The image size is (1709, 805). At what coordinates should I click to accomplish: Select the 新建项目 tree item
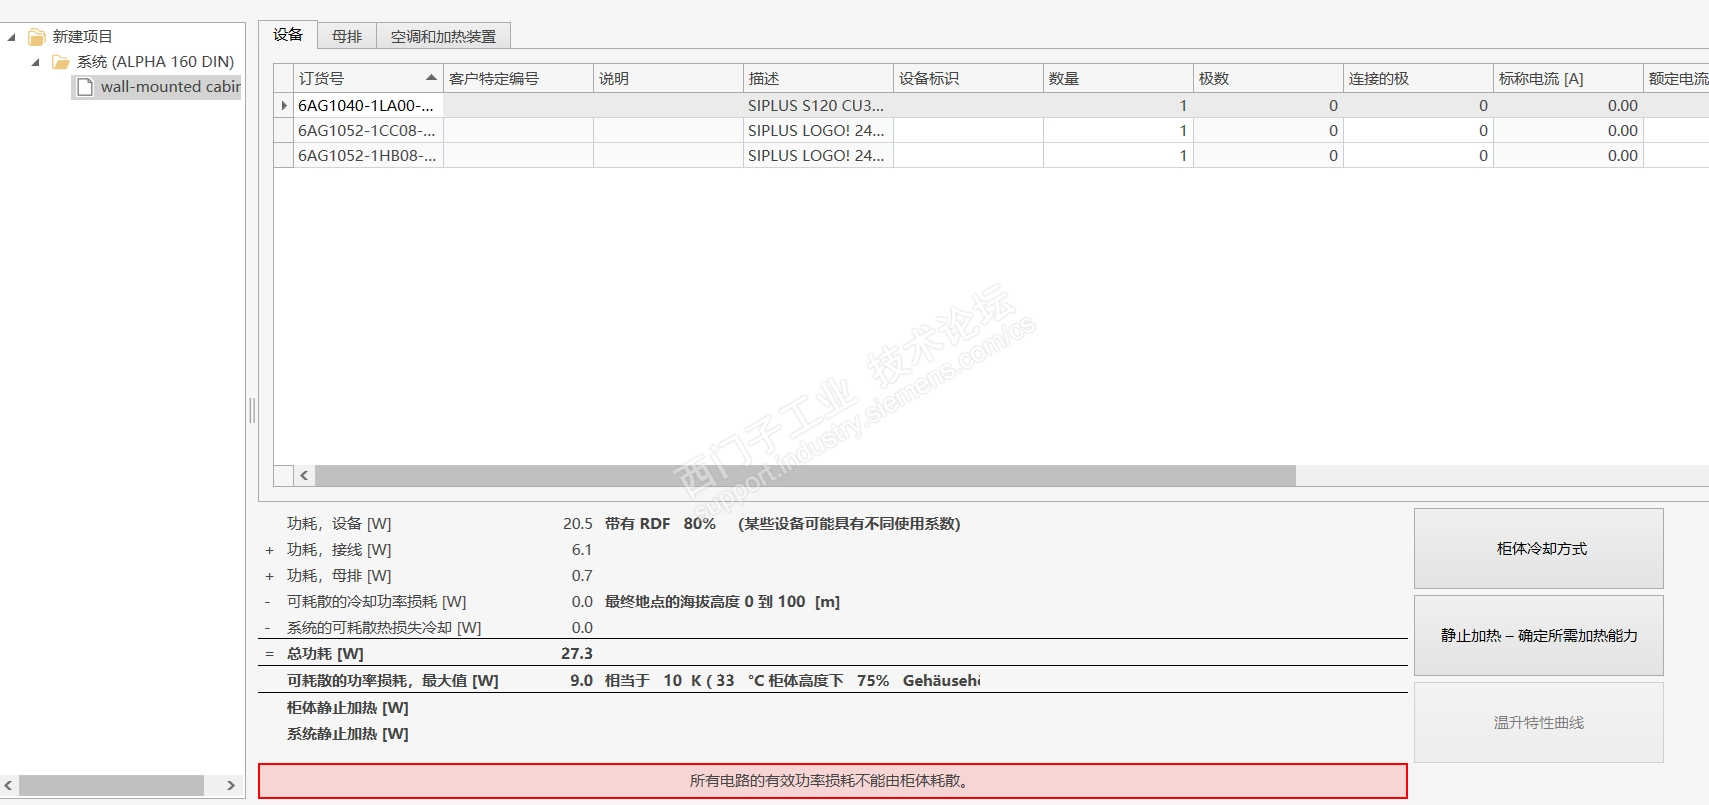tap(82, 37)
